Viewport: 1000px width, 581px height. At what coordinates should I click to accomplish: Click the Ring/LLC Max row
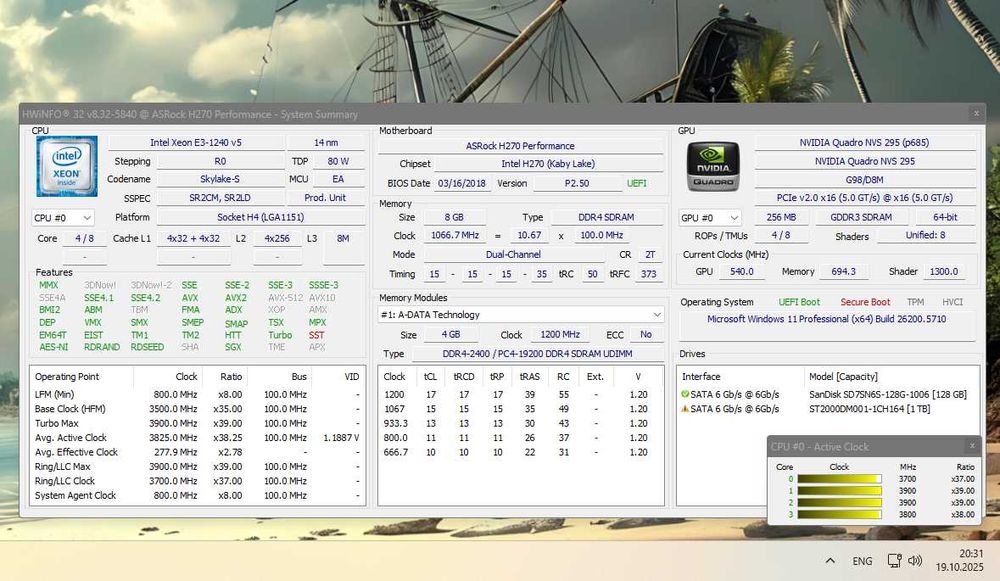197,467
